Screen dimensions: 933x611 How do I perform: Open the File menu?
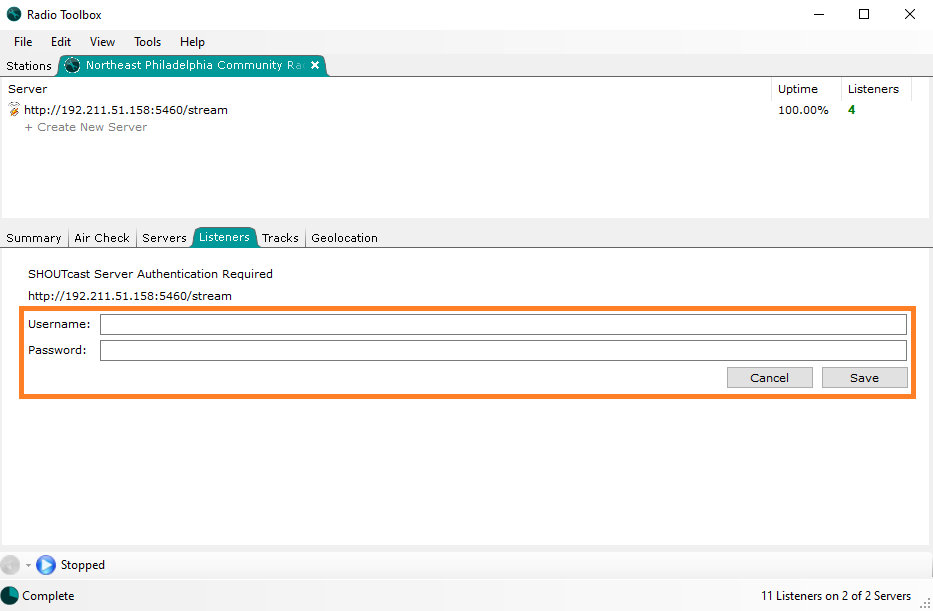pyautogui.click(x=23, y=42)
